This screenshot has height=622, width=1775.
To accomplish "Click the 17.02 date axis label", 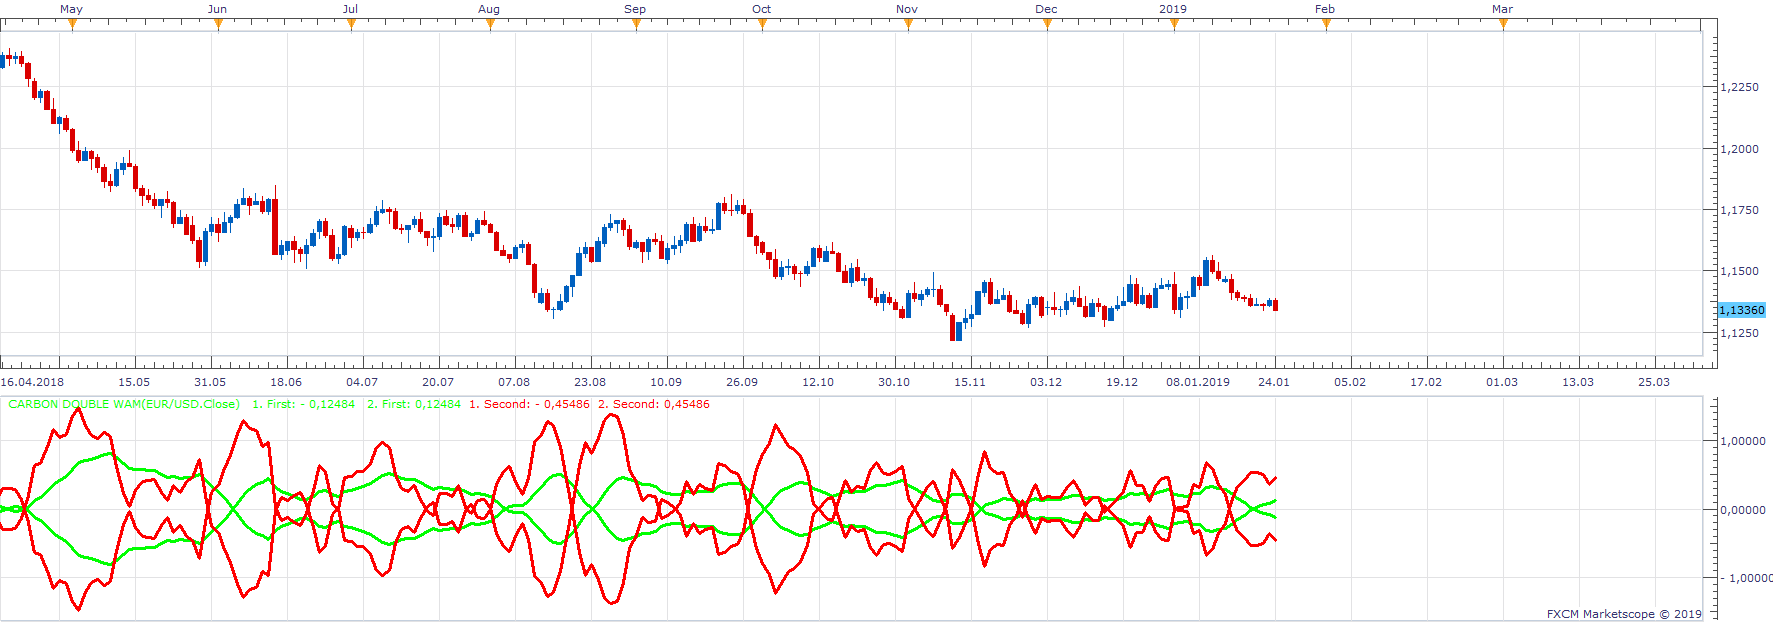I will tap(1426, 382).
